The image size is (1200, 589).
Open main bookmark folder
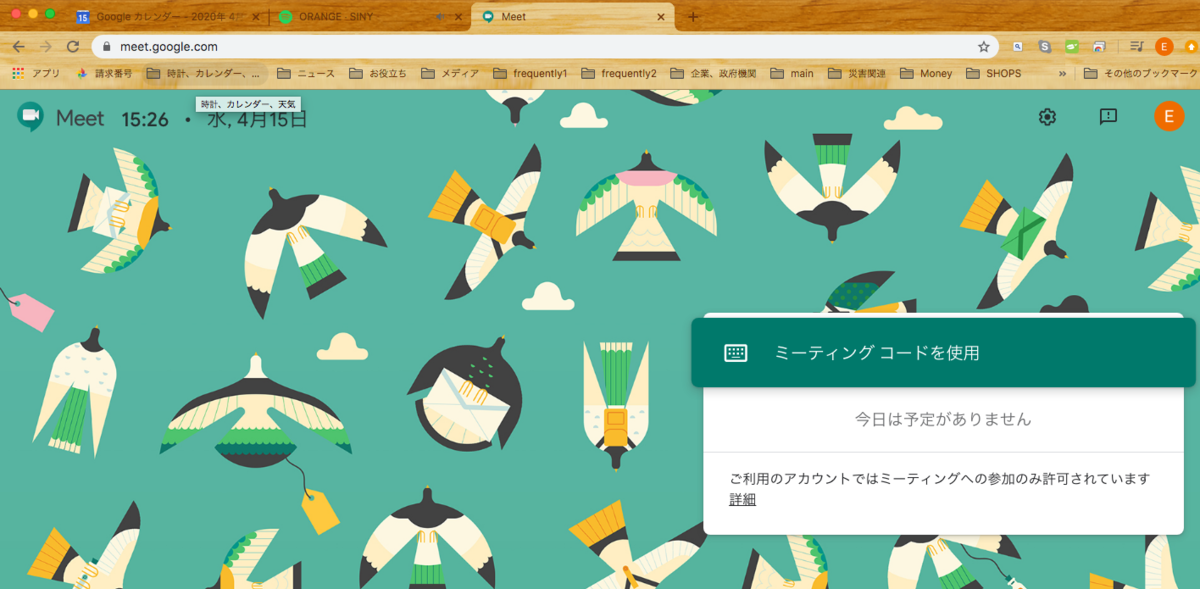click(791, 73)
